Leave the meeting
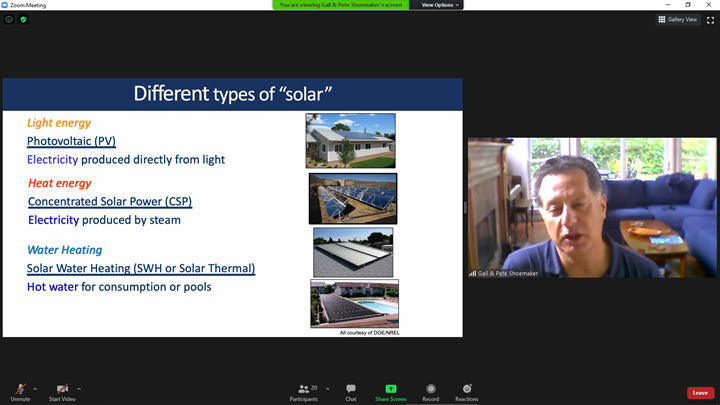The image size is (720, 405). click(700, 393)
